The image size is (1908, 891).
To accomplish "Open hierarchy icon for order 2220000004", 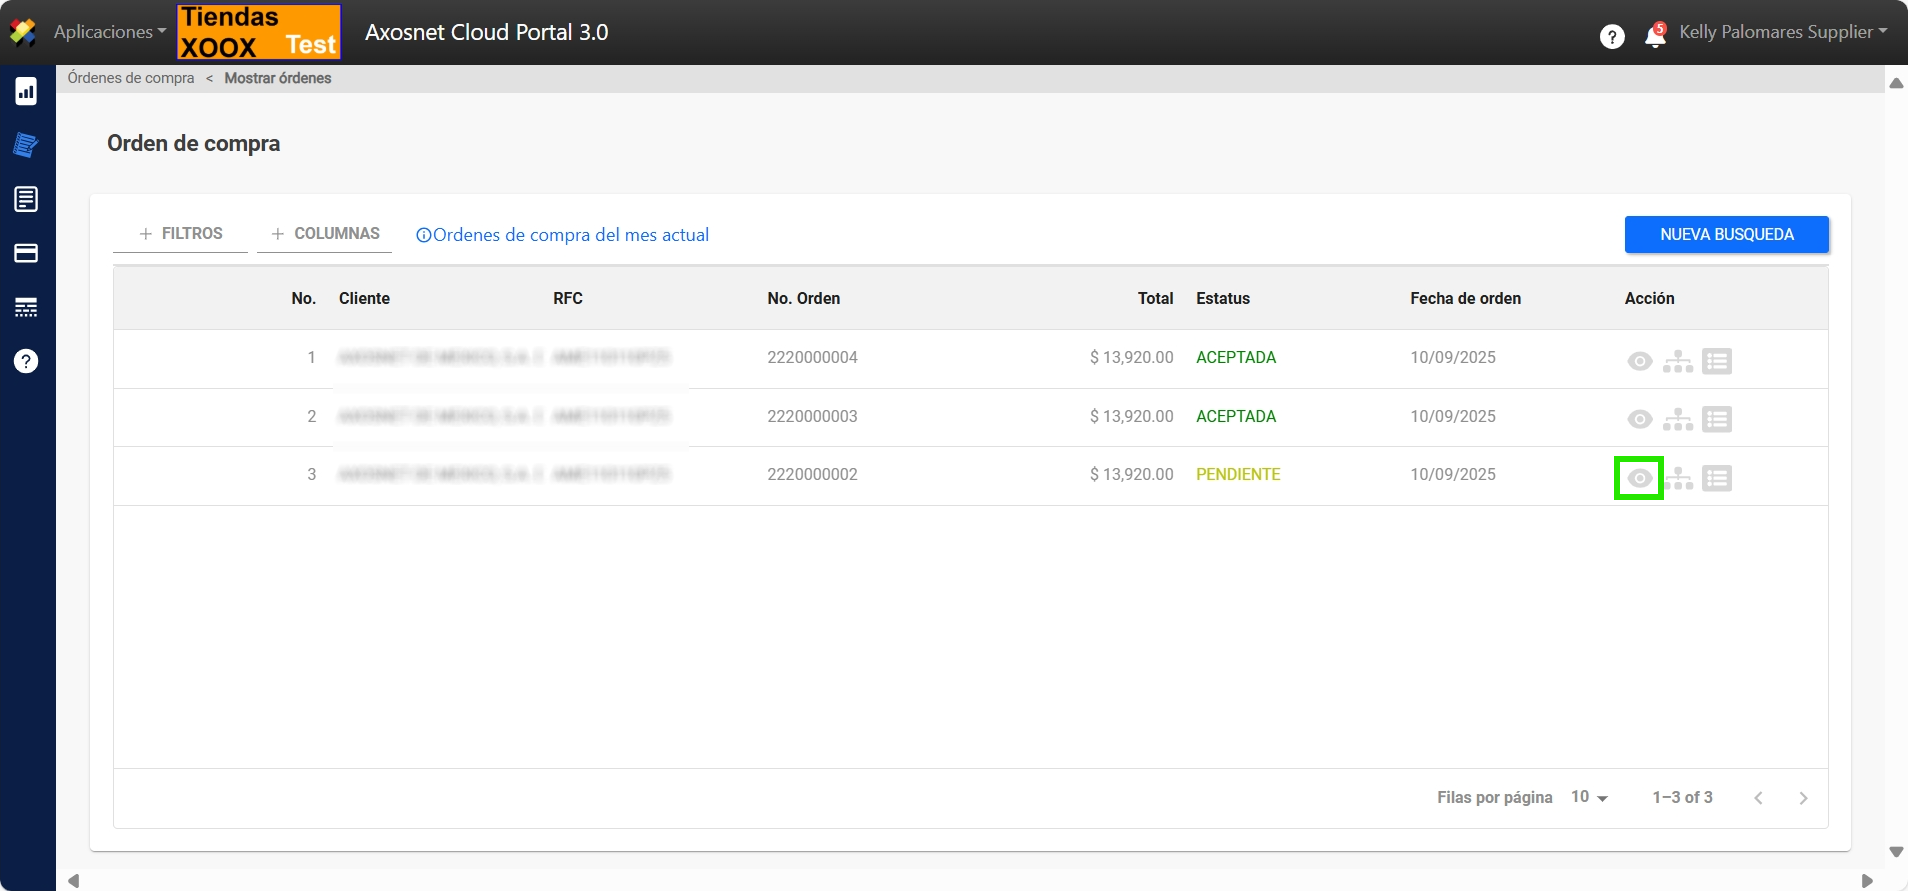I will click(1678, 361).
